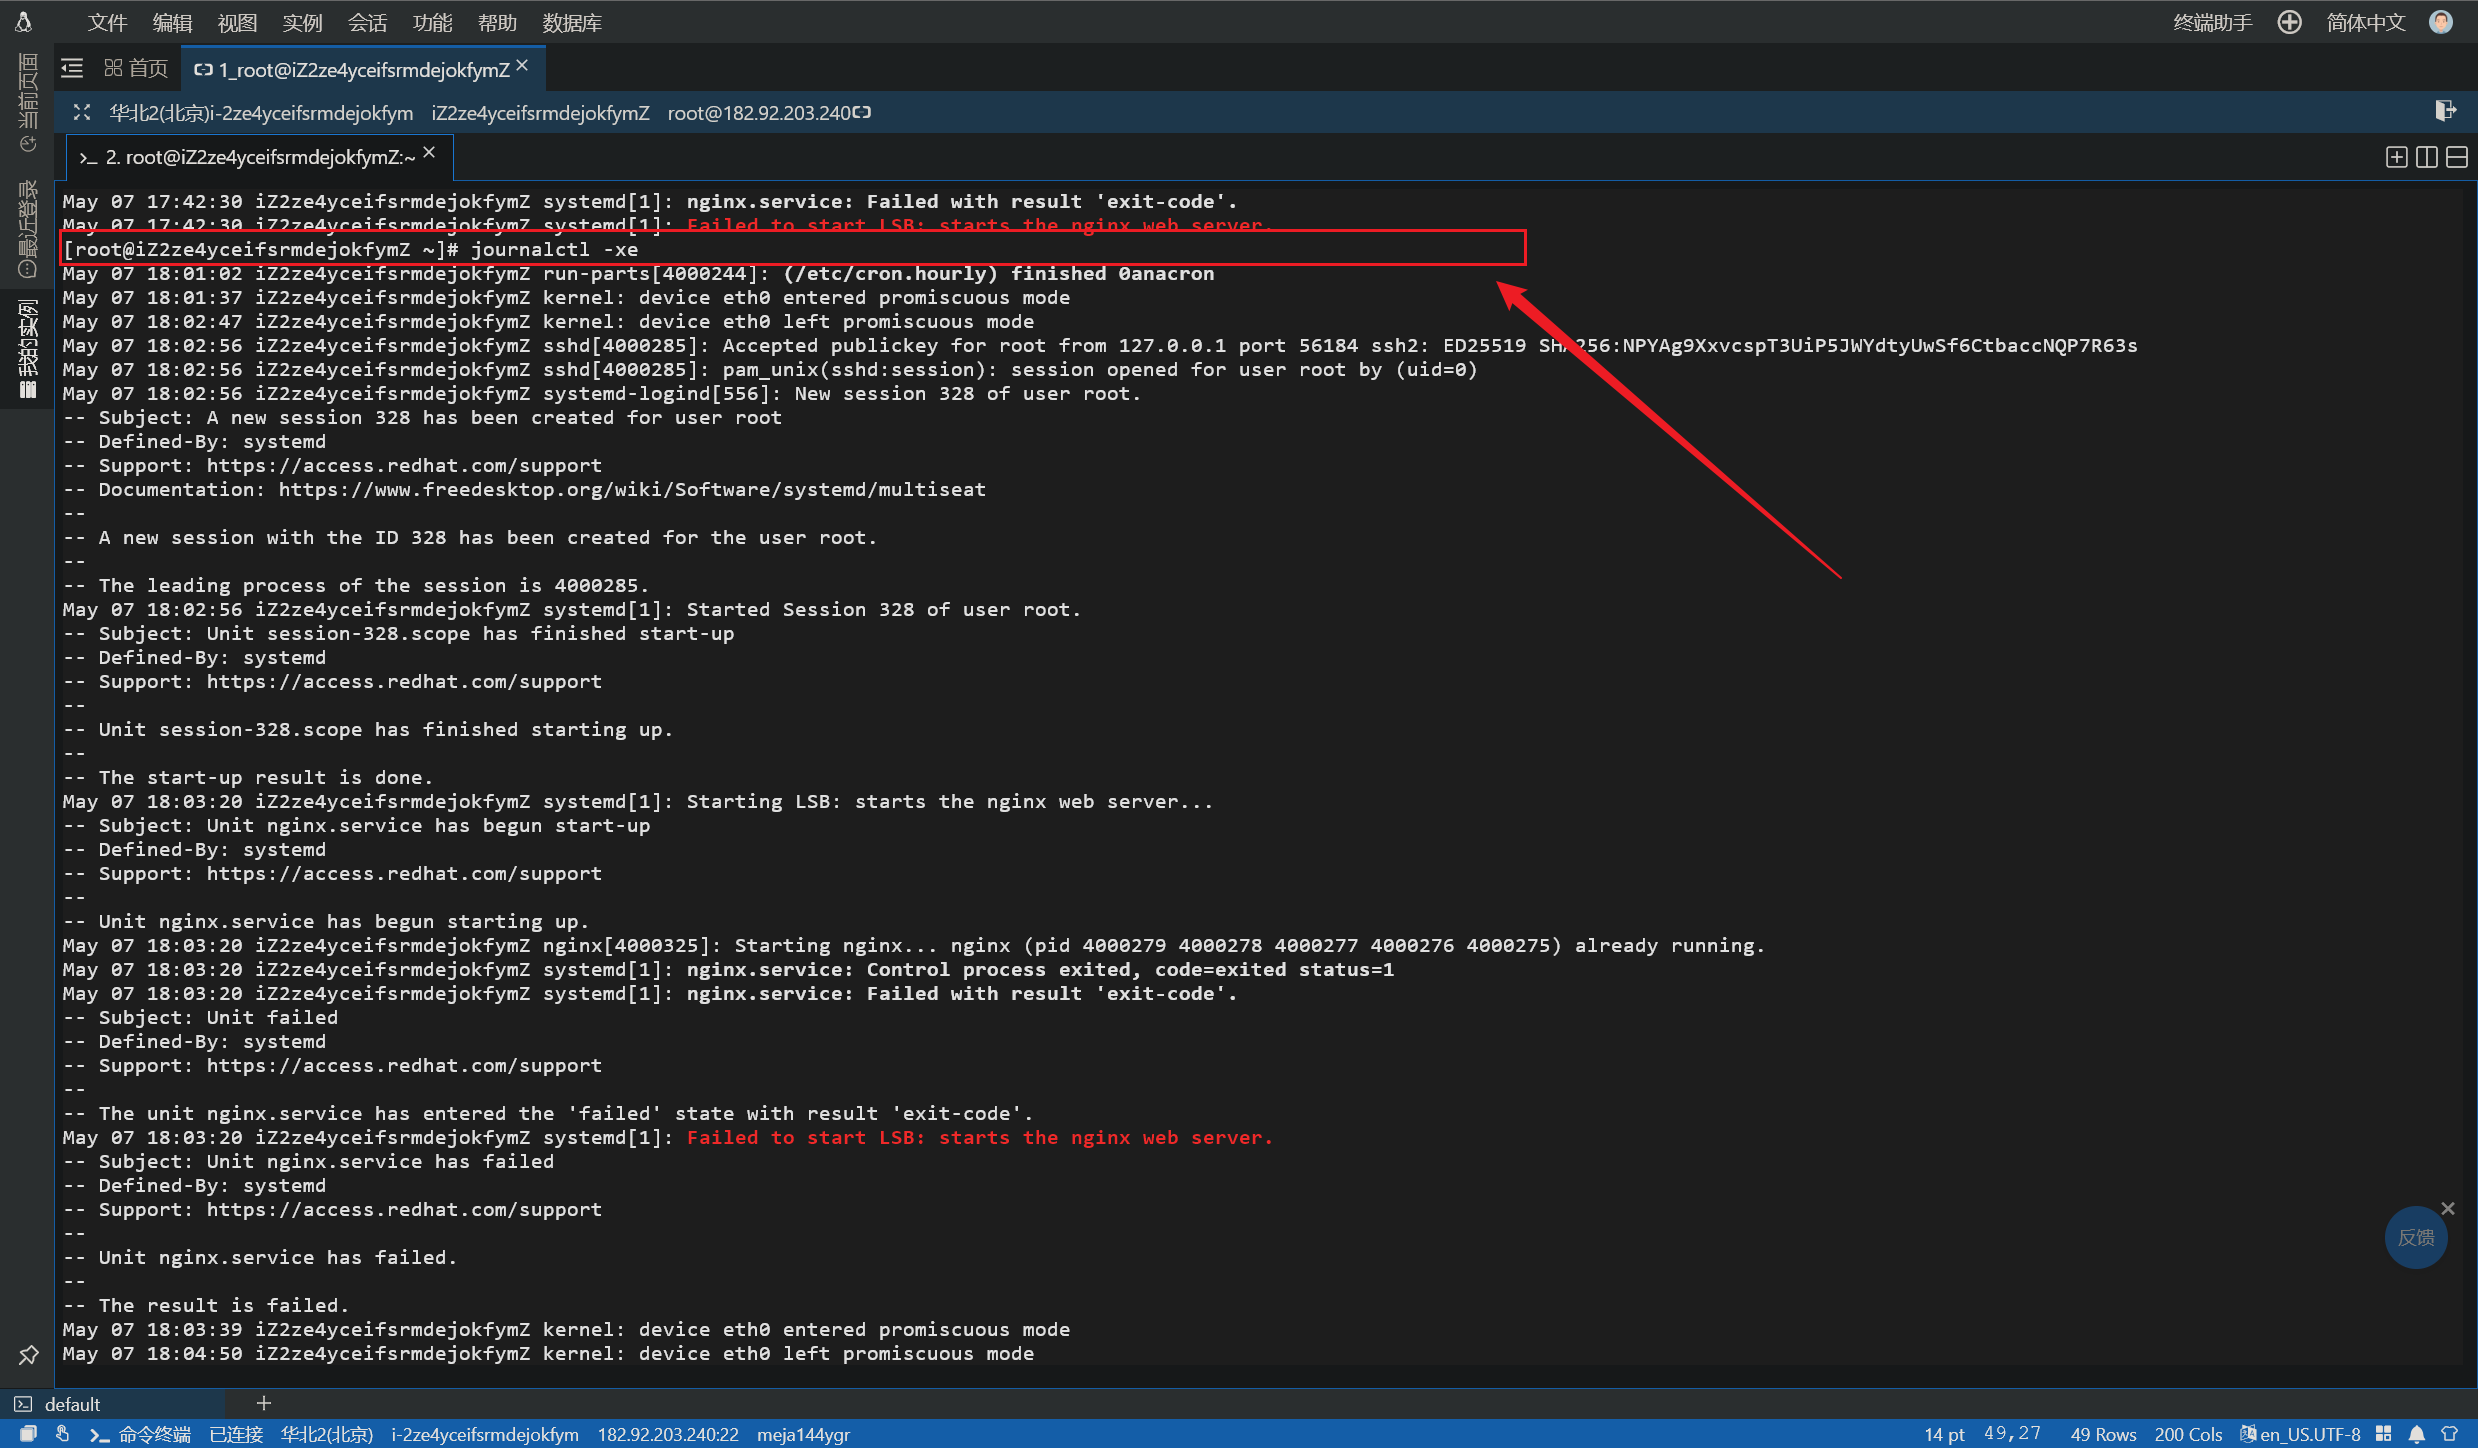
Task: Open the 会话 menu
Action: coord(367,22)
